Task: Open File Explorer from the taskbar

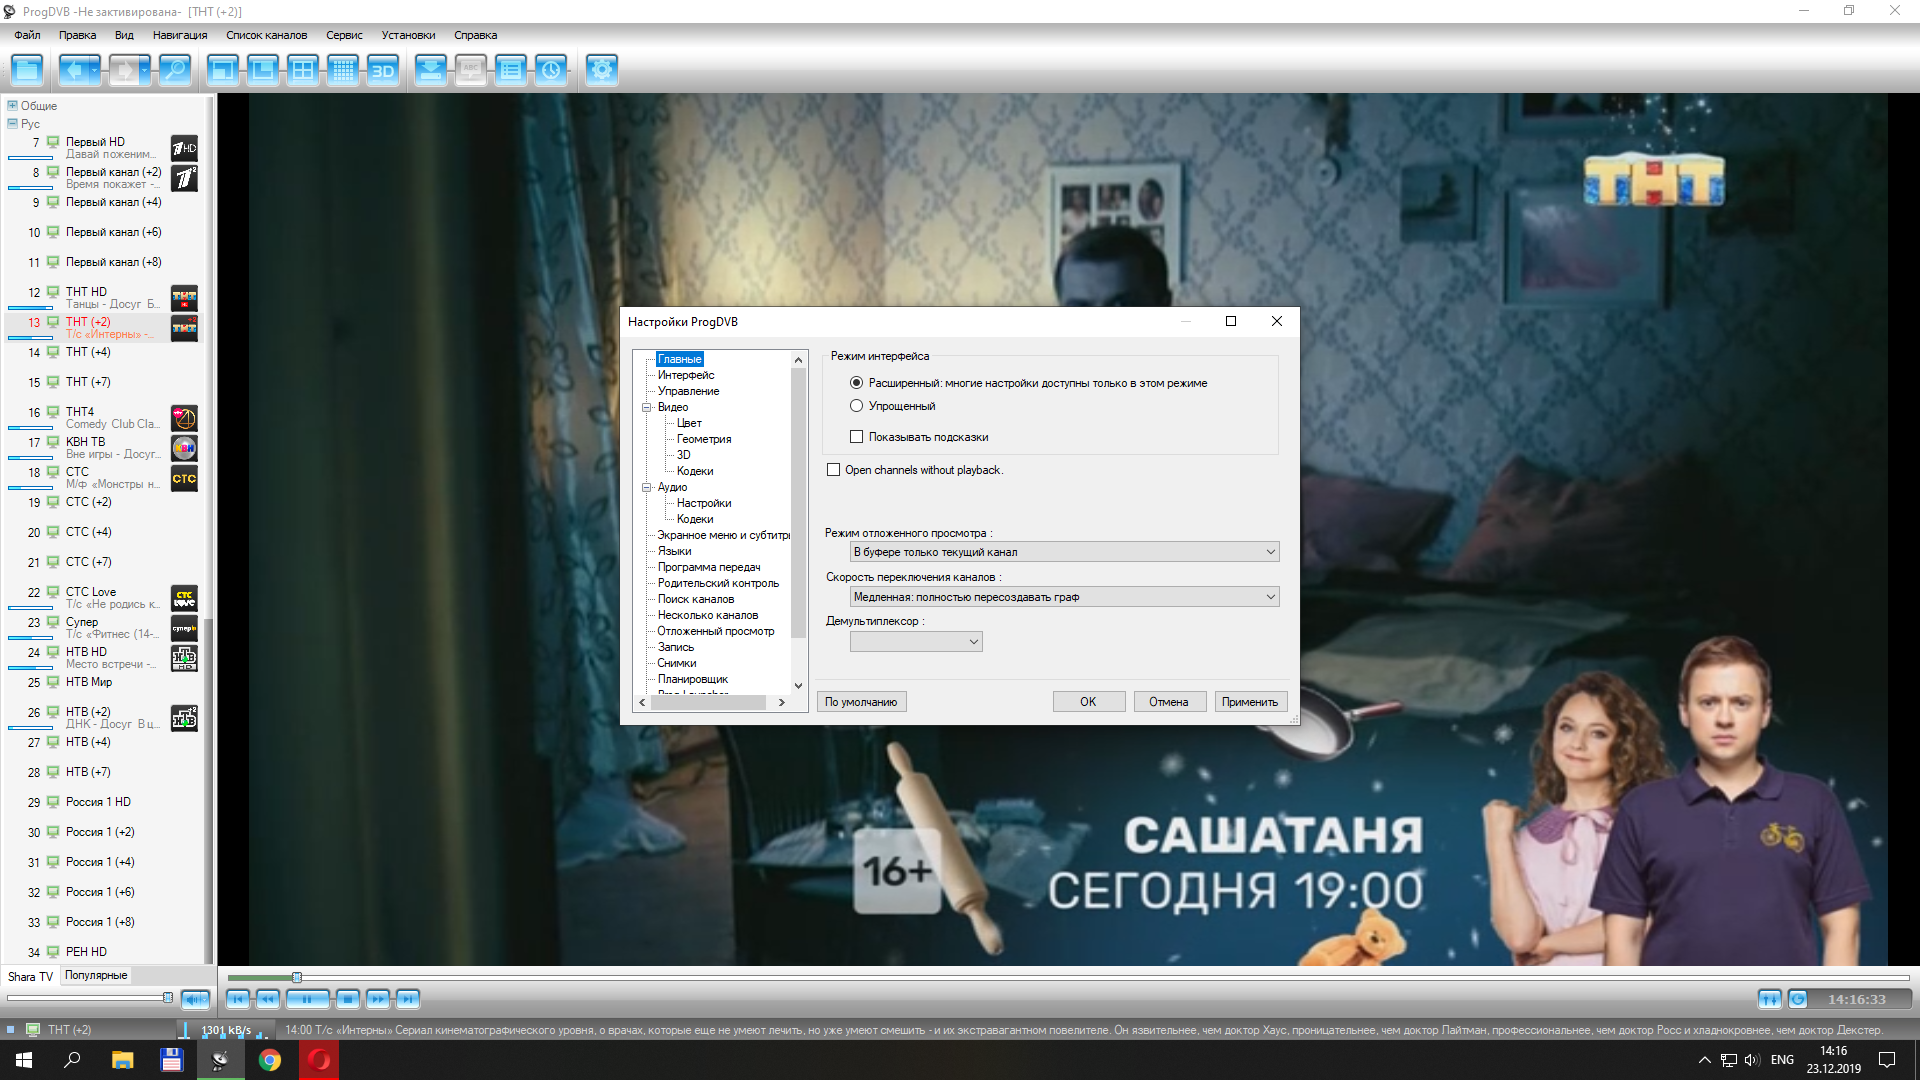Action: pyautogui.click(x=122, y=1060)
